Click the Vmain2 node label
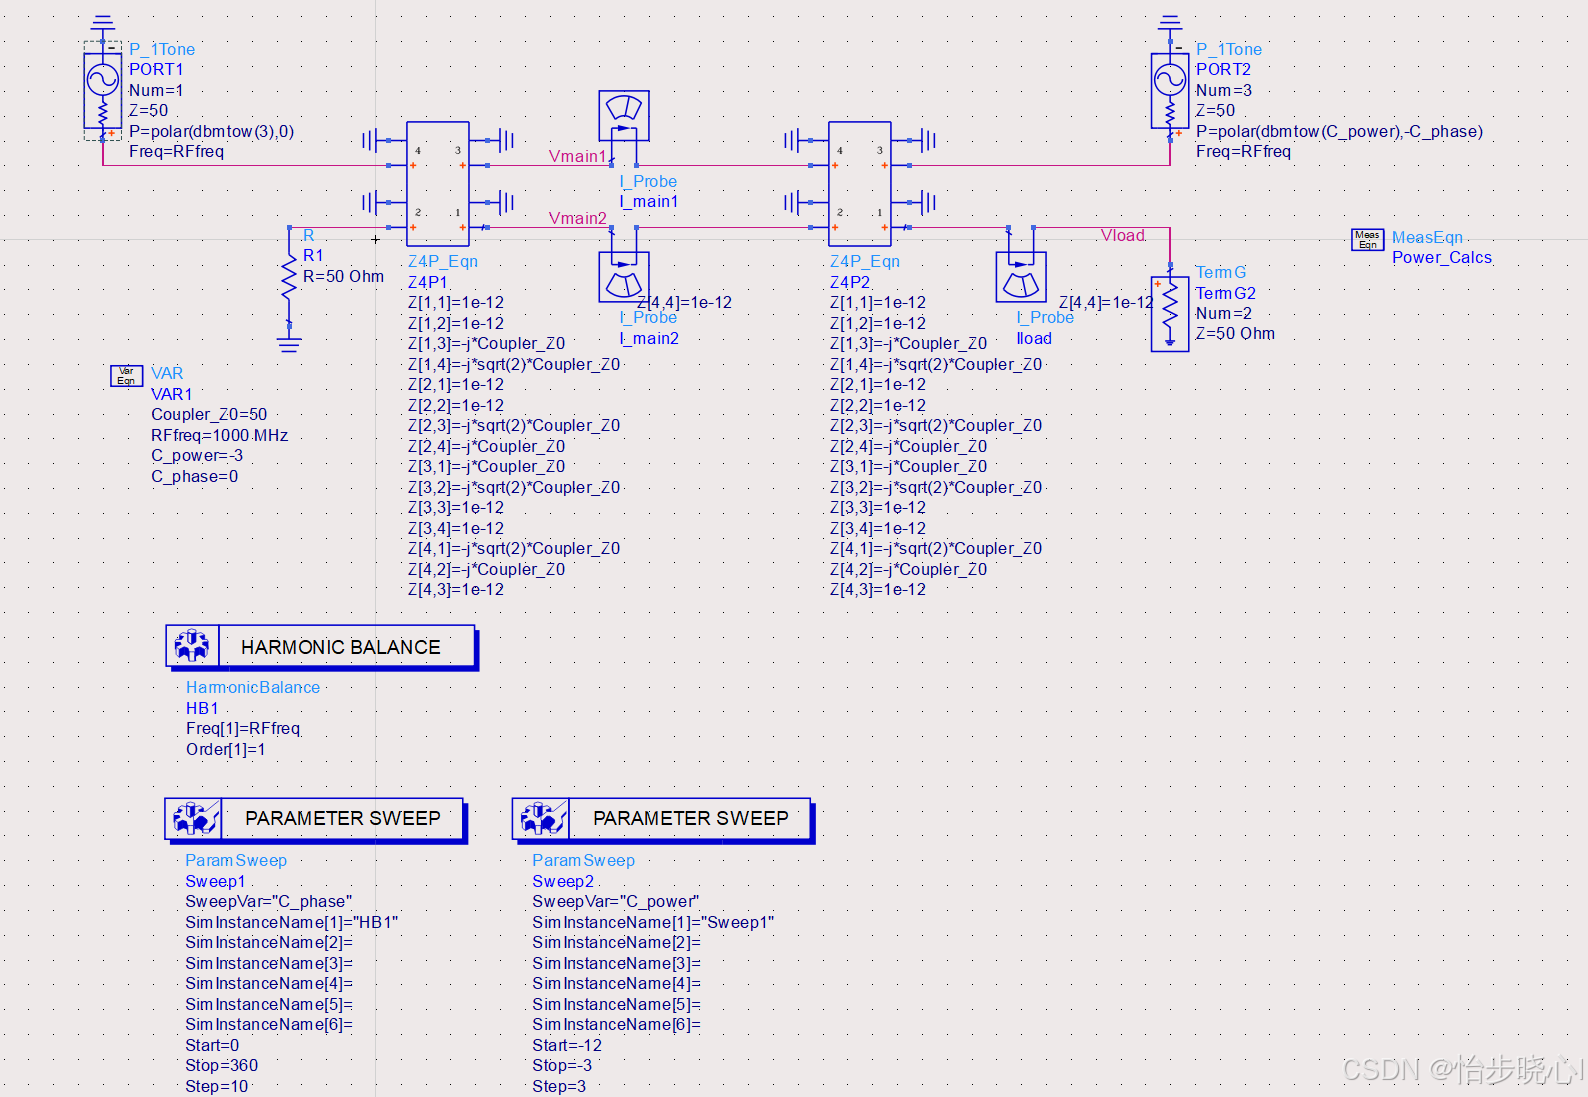This screenshot has height=1097, width=1588. click(x=578, y=218)
